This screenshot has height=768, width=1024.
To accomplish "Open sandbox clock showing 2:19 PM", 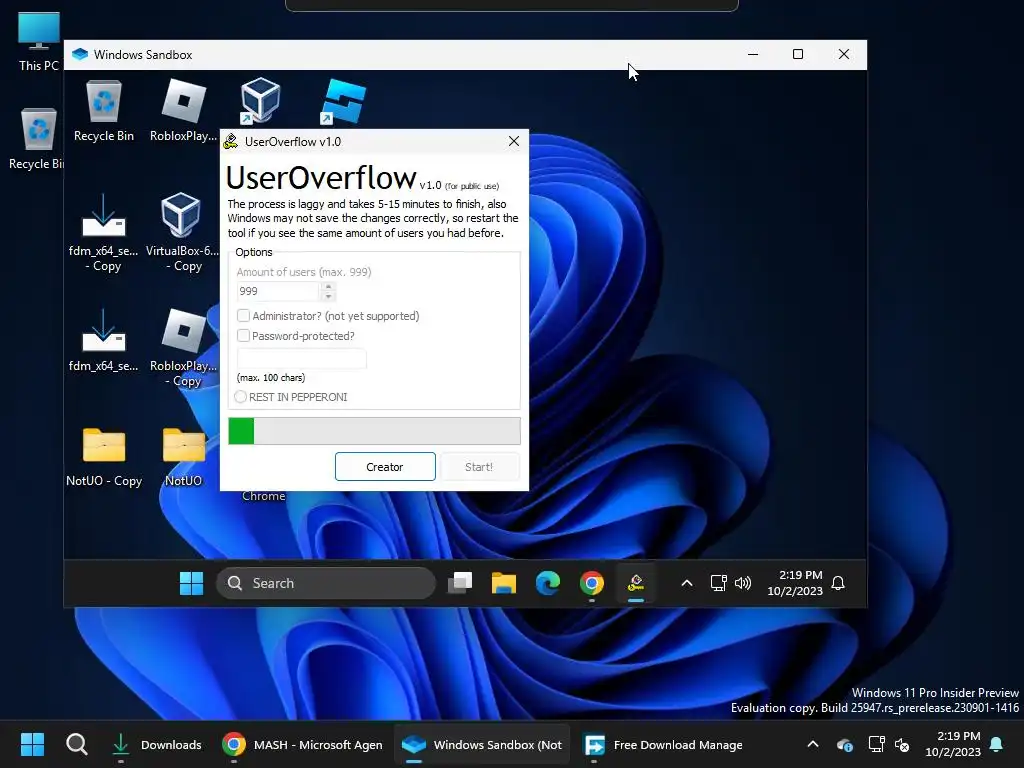I will coord(795,583).
